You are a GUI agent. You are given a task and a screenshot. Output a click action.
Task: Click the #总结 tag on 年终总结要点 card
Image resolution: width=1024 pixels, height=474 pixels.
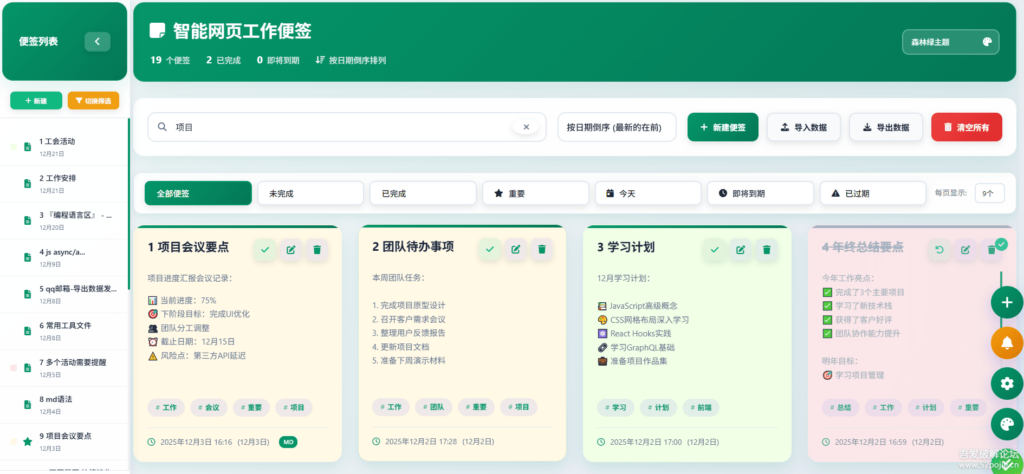tap(840, 407)
